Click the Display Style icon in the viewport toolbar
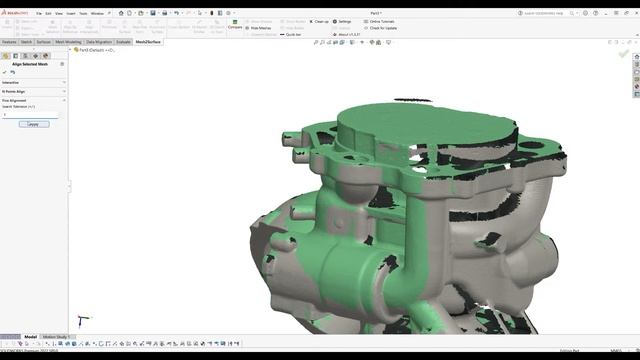The image size is (640, 360). pos(352,42)
